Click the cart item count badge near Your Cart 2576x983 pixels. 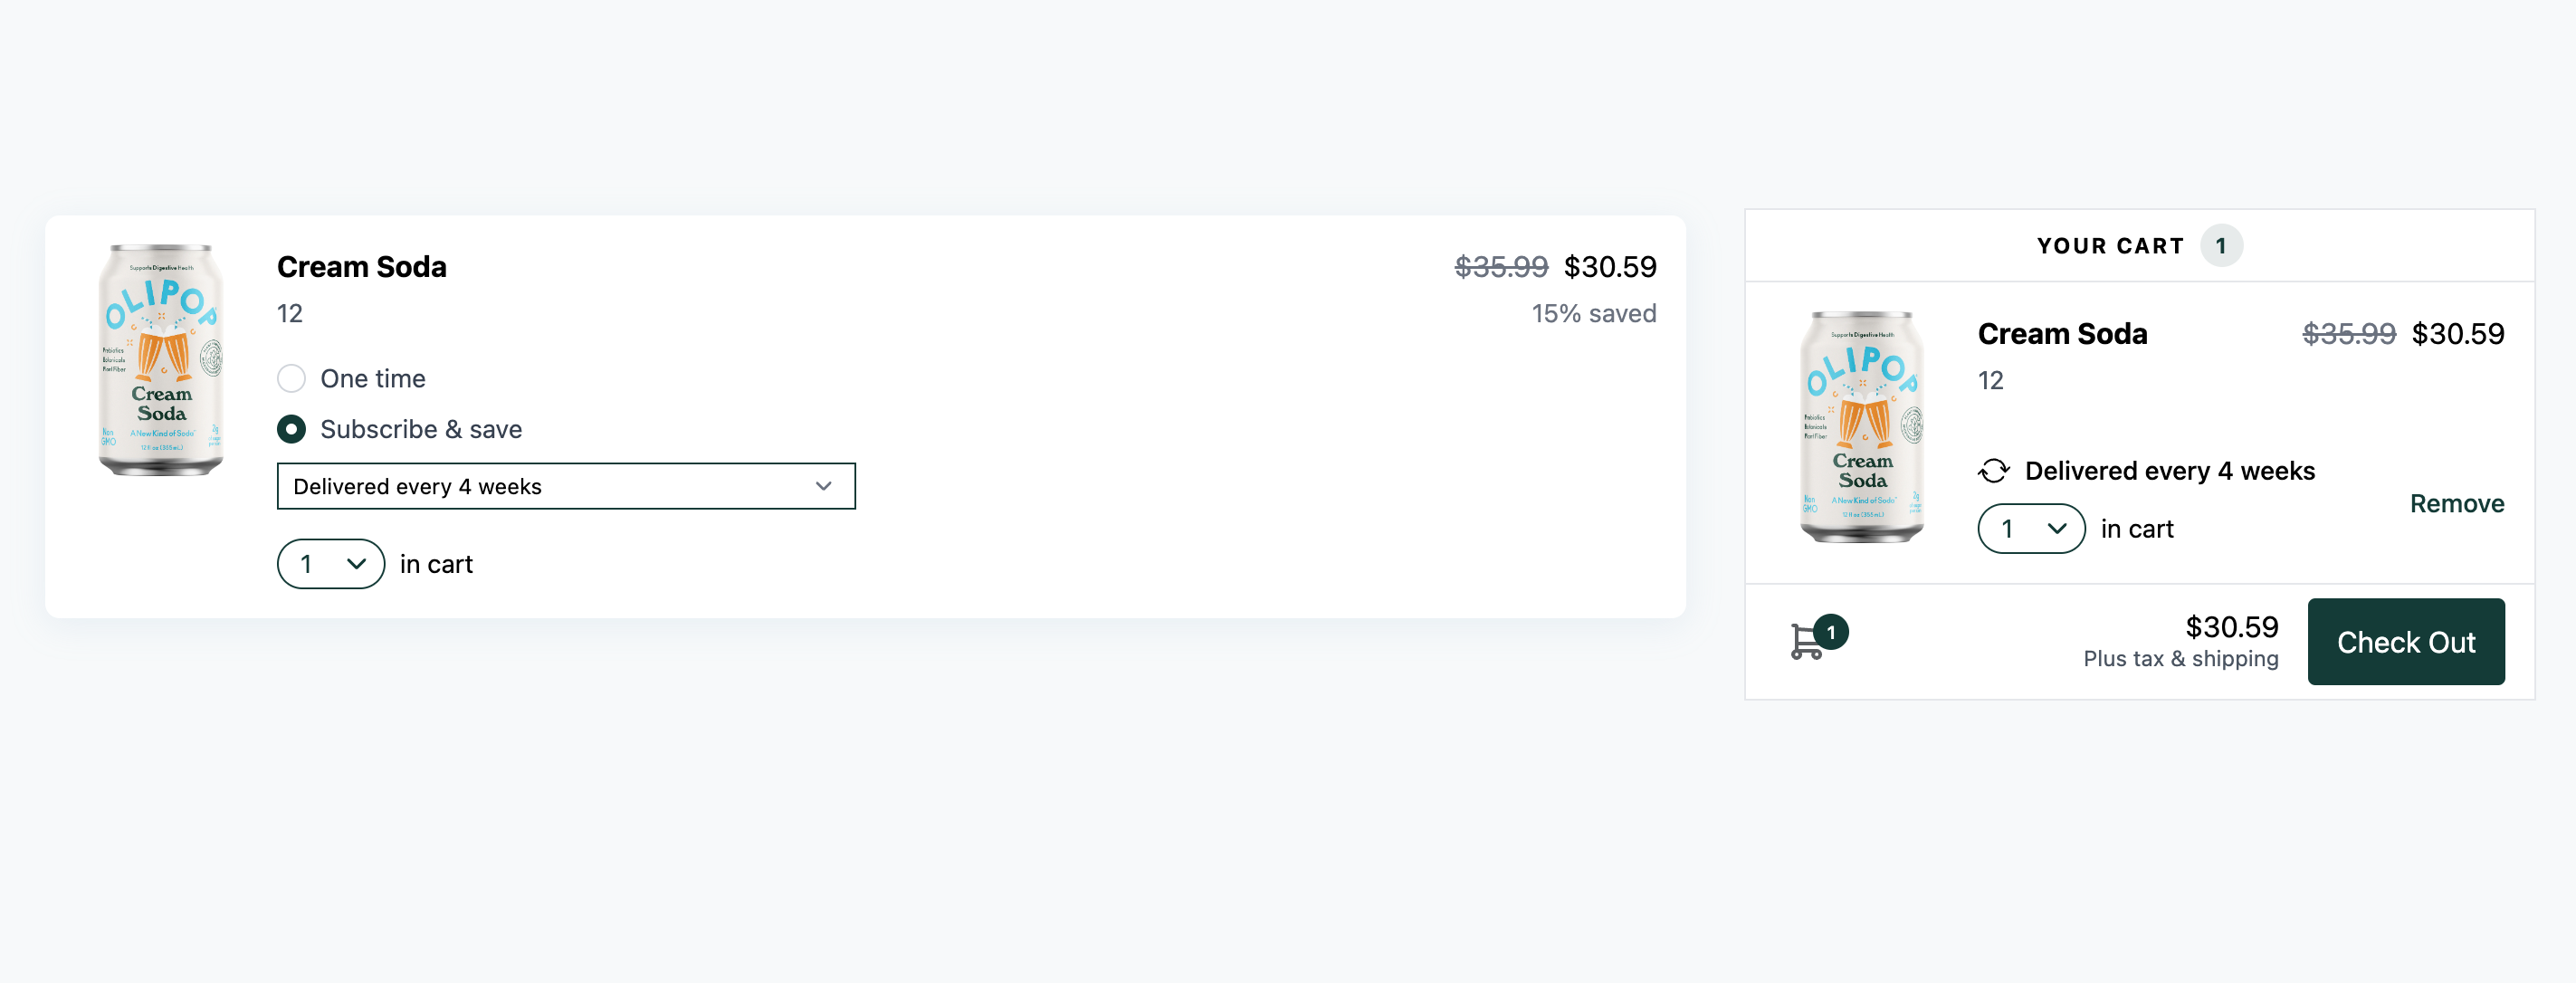(x=2220, y=246)
